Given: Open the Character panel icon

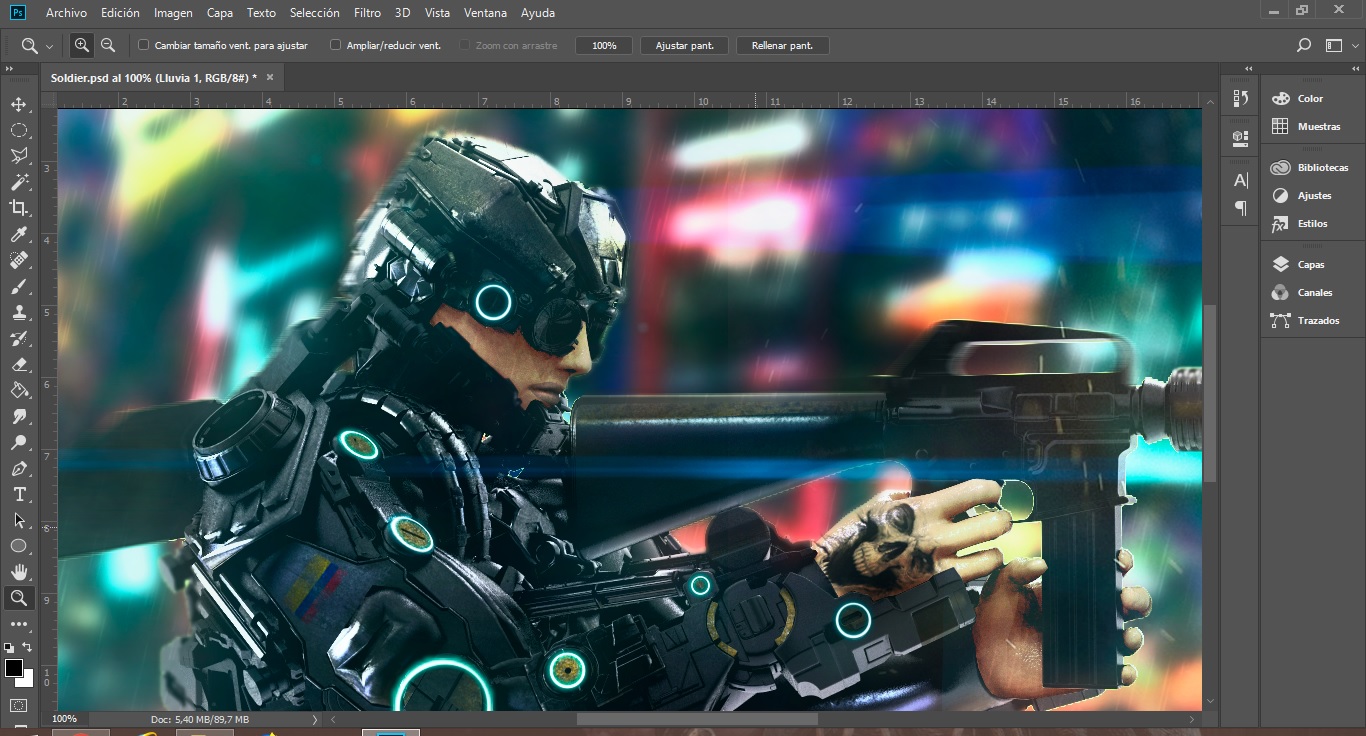Looking at the screenshot, I should click(1241, 180).
